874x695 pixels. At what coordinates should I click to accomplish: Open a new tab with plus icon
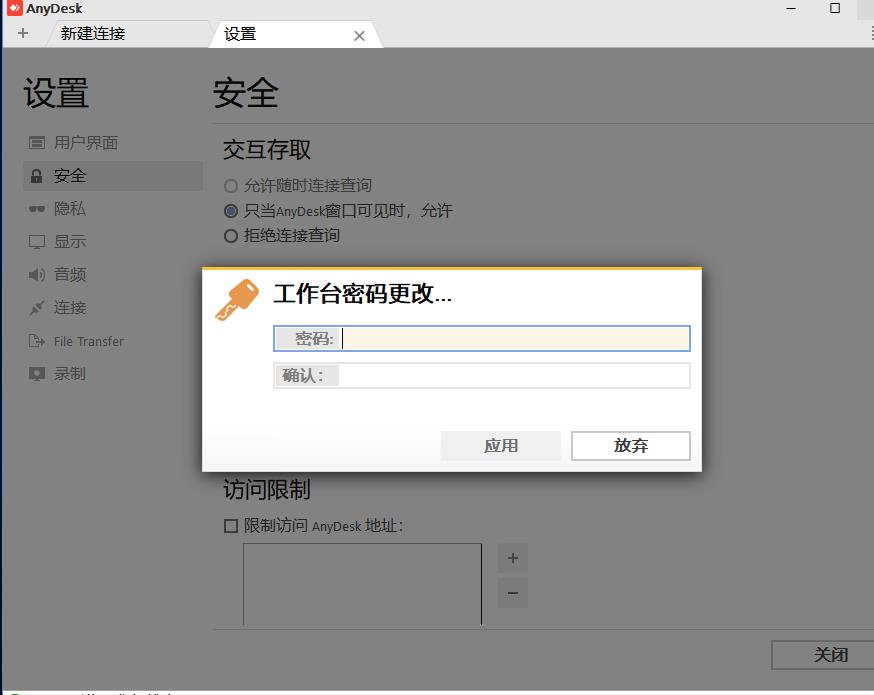(23, 33)
